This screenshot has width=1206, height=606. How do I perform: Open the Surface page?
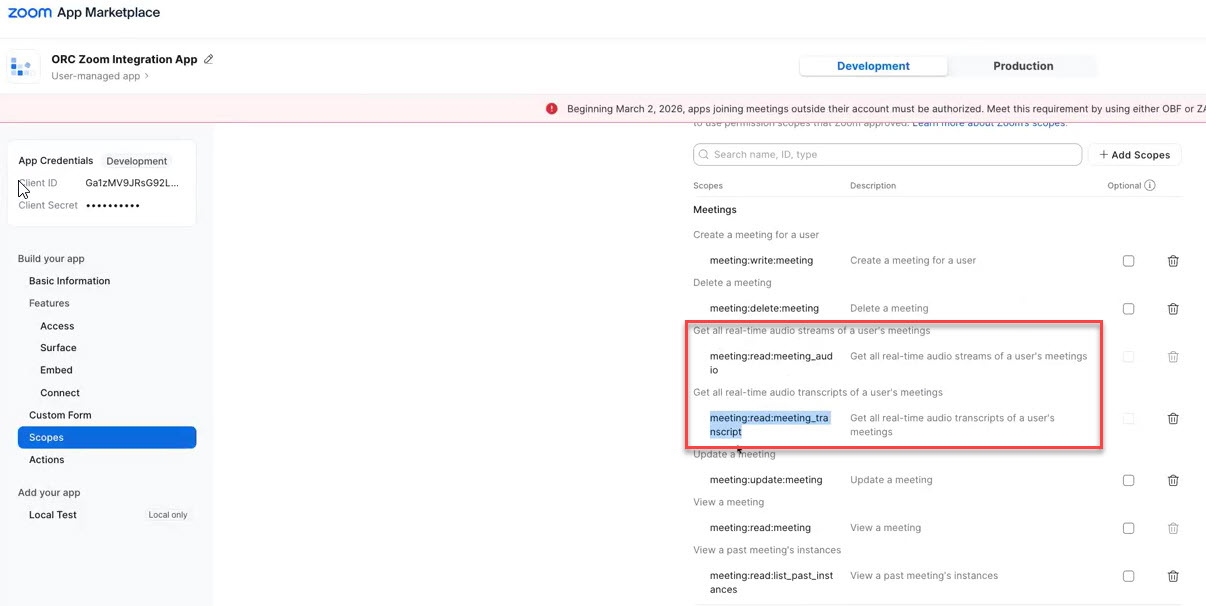coord(58,348)
